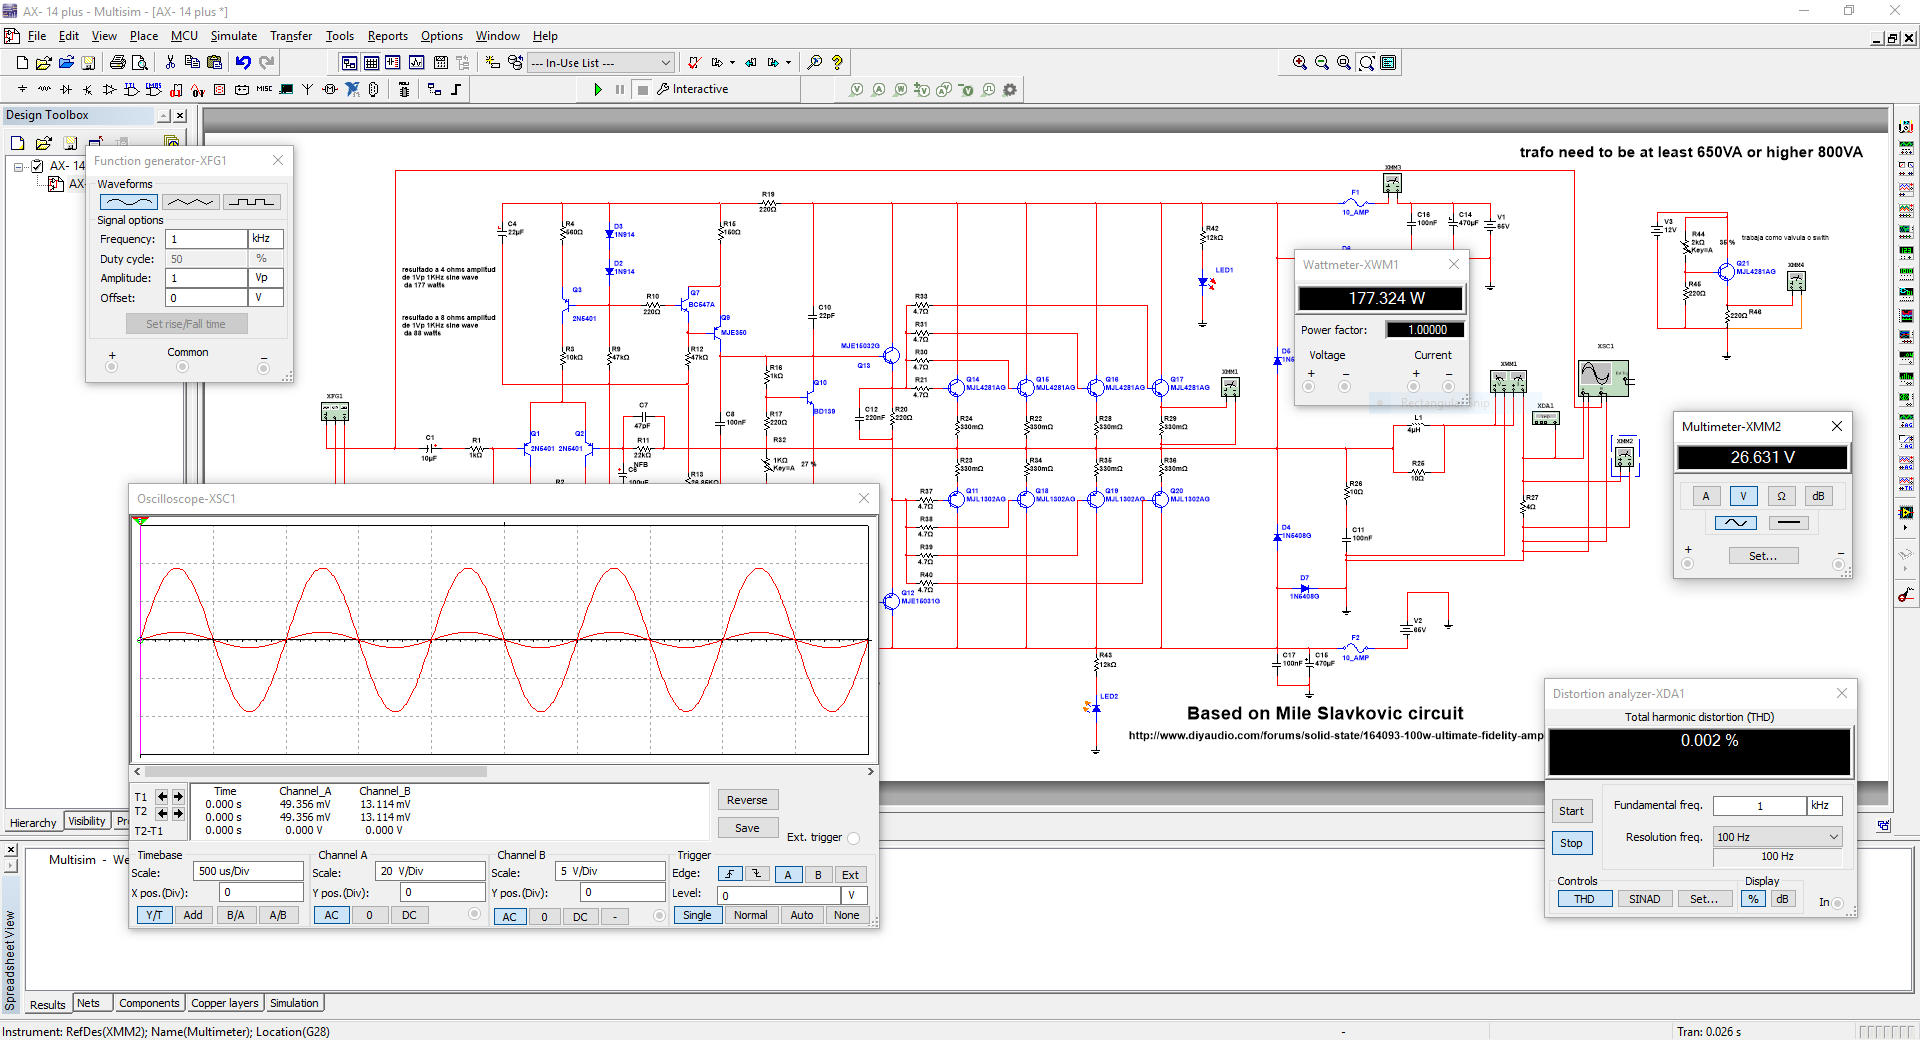This screenshot has height=1040, width=1920.
Task: Switch the Distortion analyzer to SINAD mode
Action: coord(1644,899)
